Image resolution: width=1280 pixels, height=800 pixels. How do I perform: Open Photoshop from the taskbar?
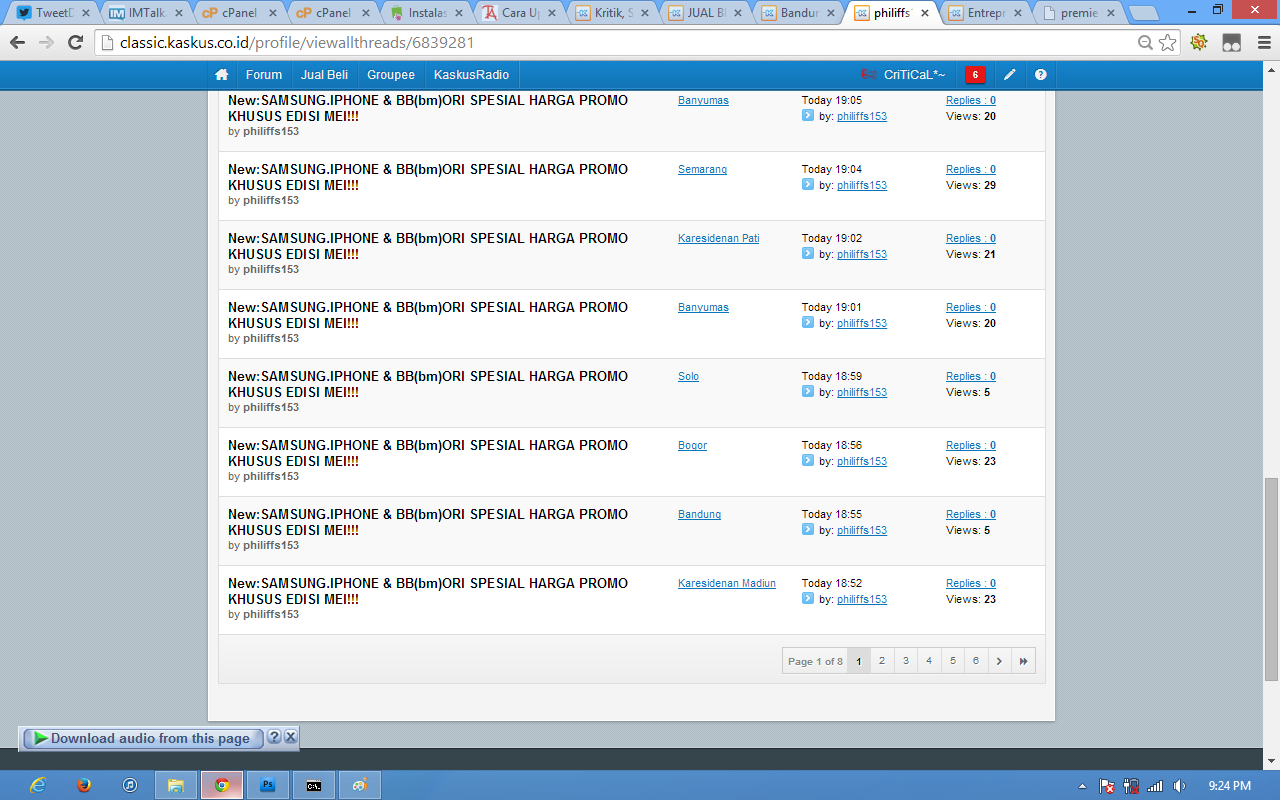(x=268, y=785)
